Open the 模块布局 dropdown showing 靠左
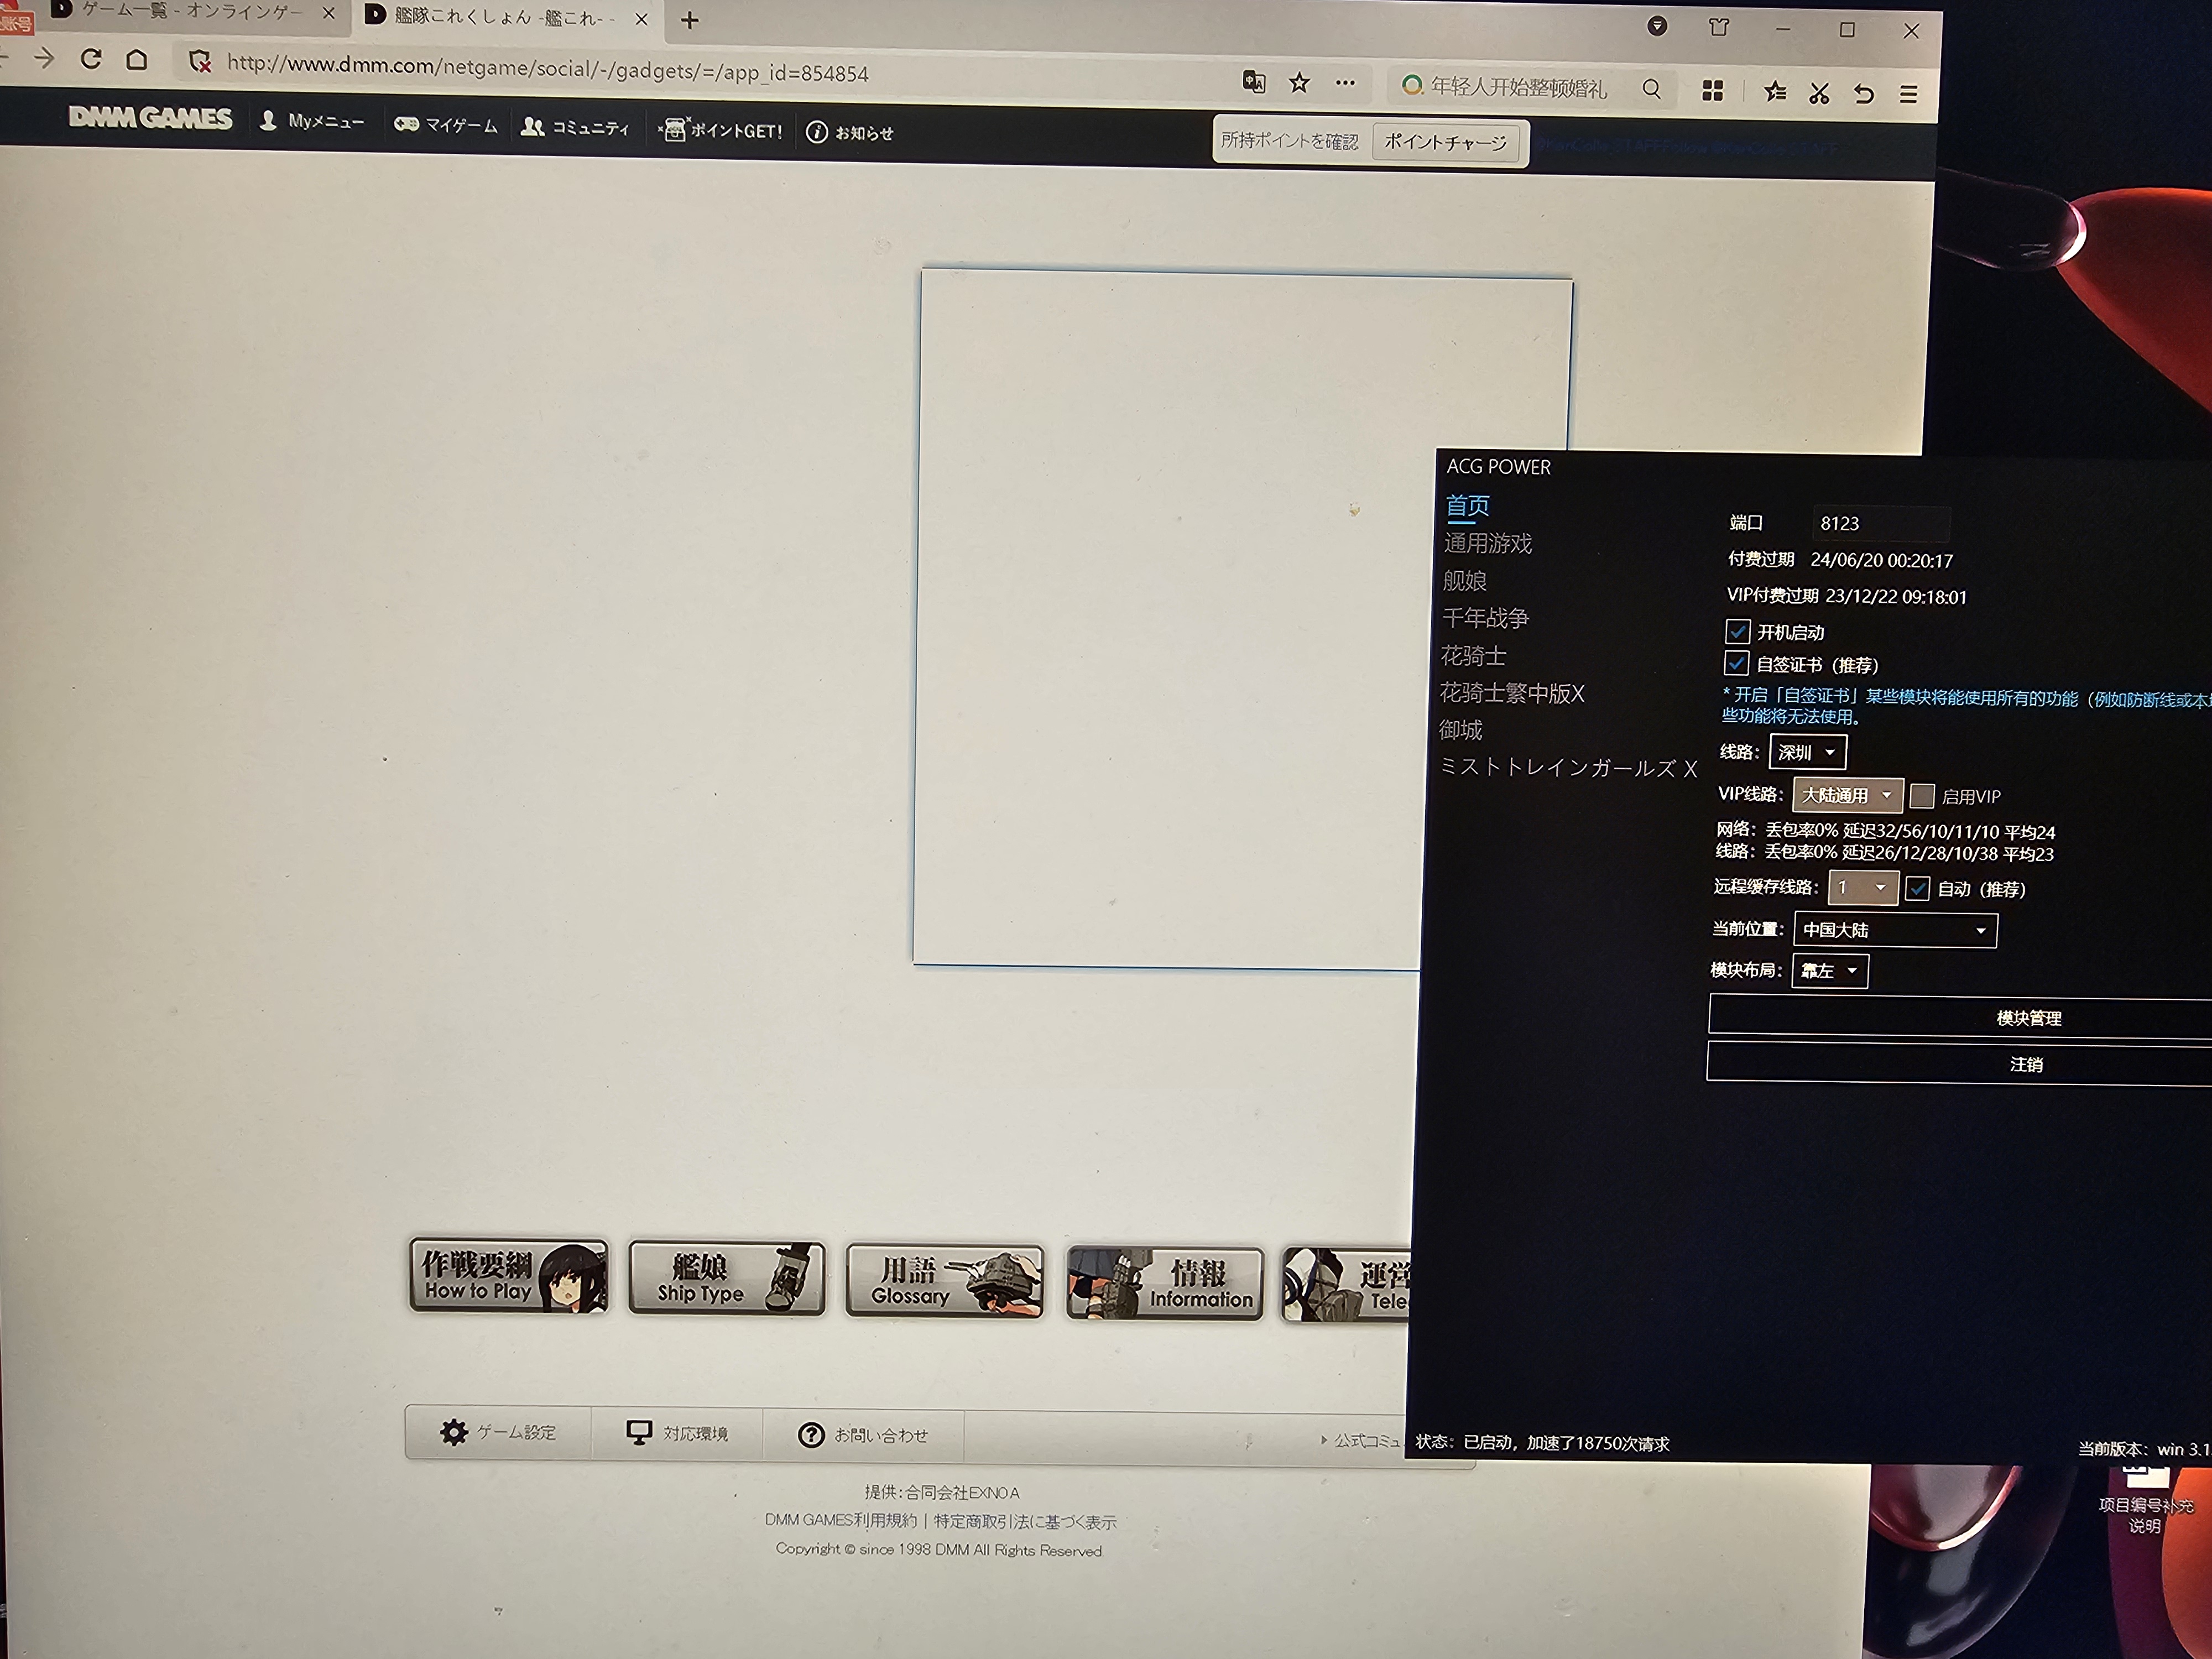This screenshot has height=1659, width=2212. [x=1829, y=970]
